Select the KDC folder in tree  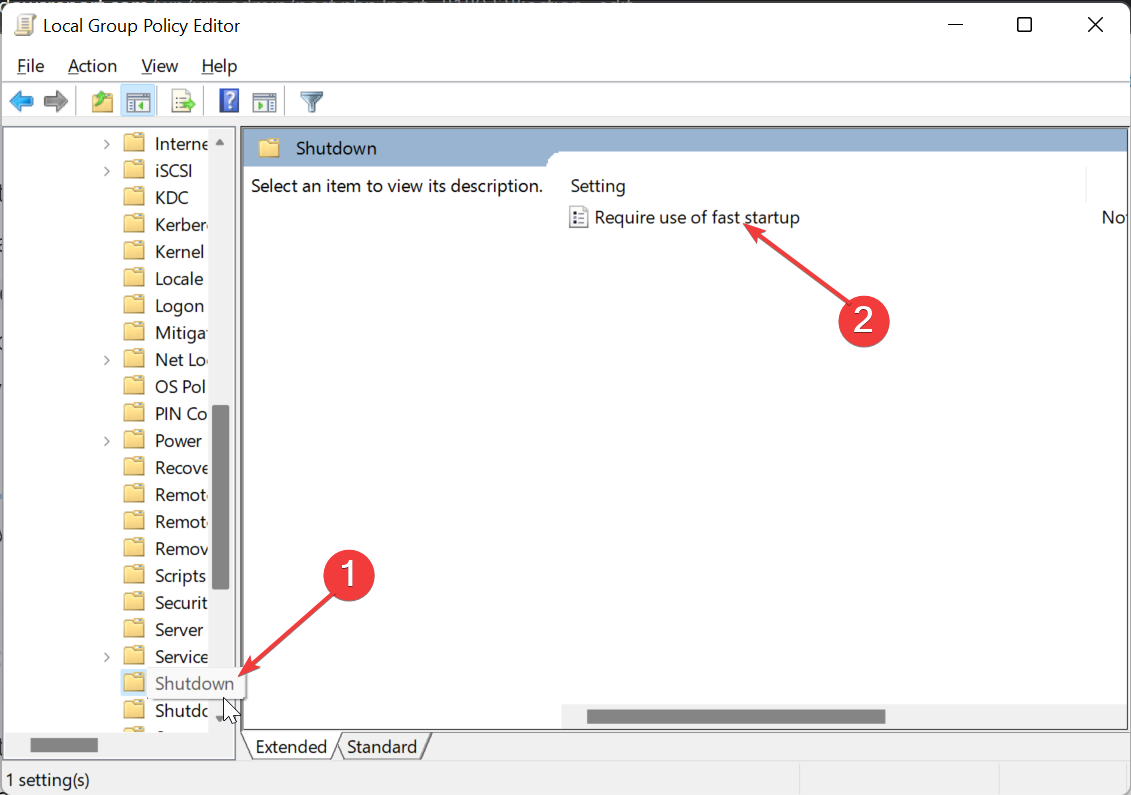[172, 198]
